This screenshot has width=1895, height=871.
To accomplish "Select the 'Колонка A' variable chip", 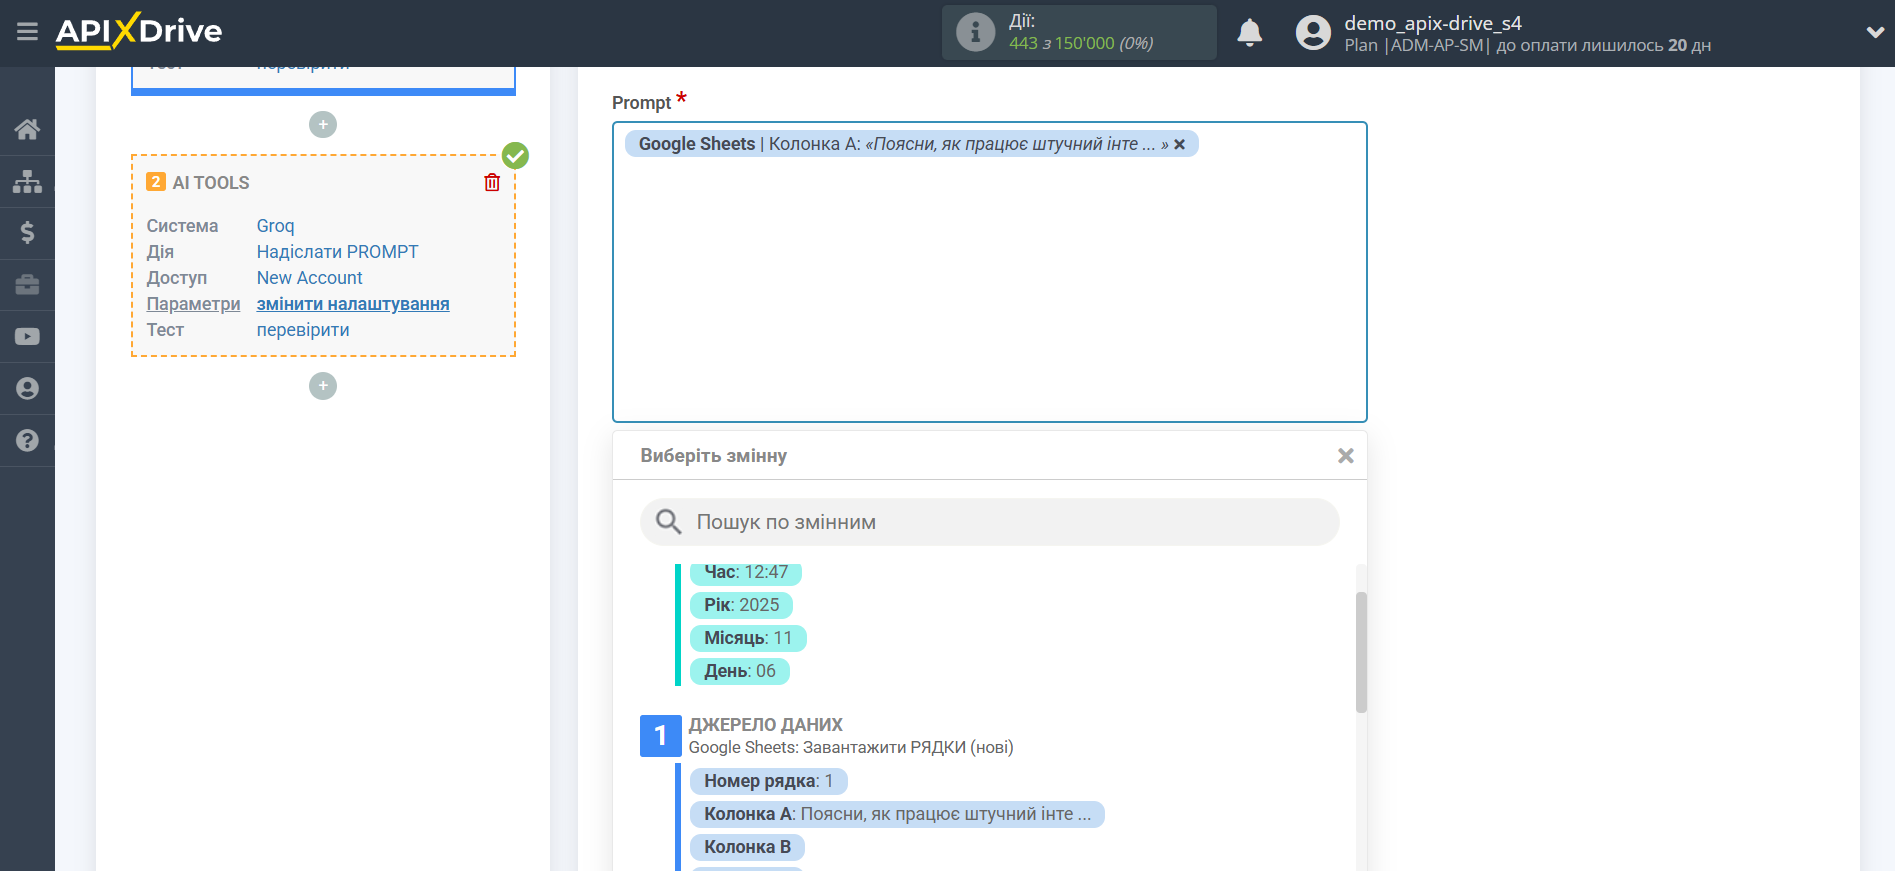I will tap(896, 814).
